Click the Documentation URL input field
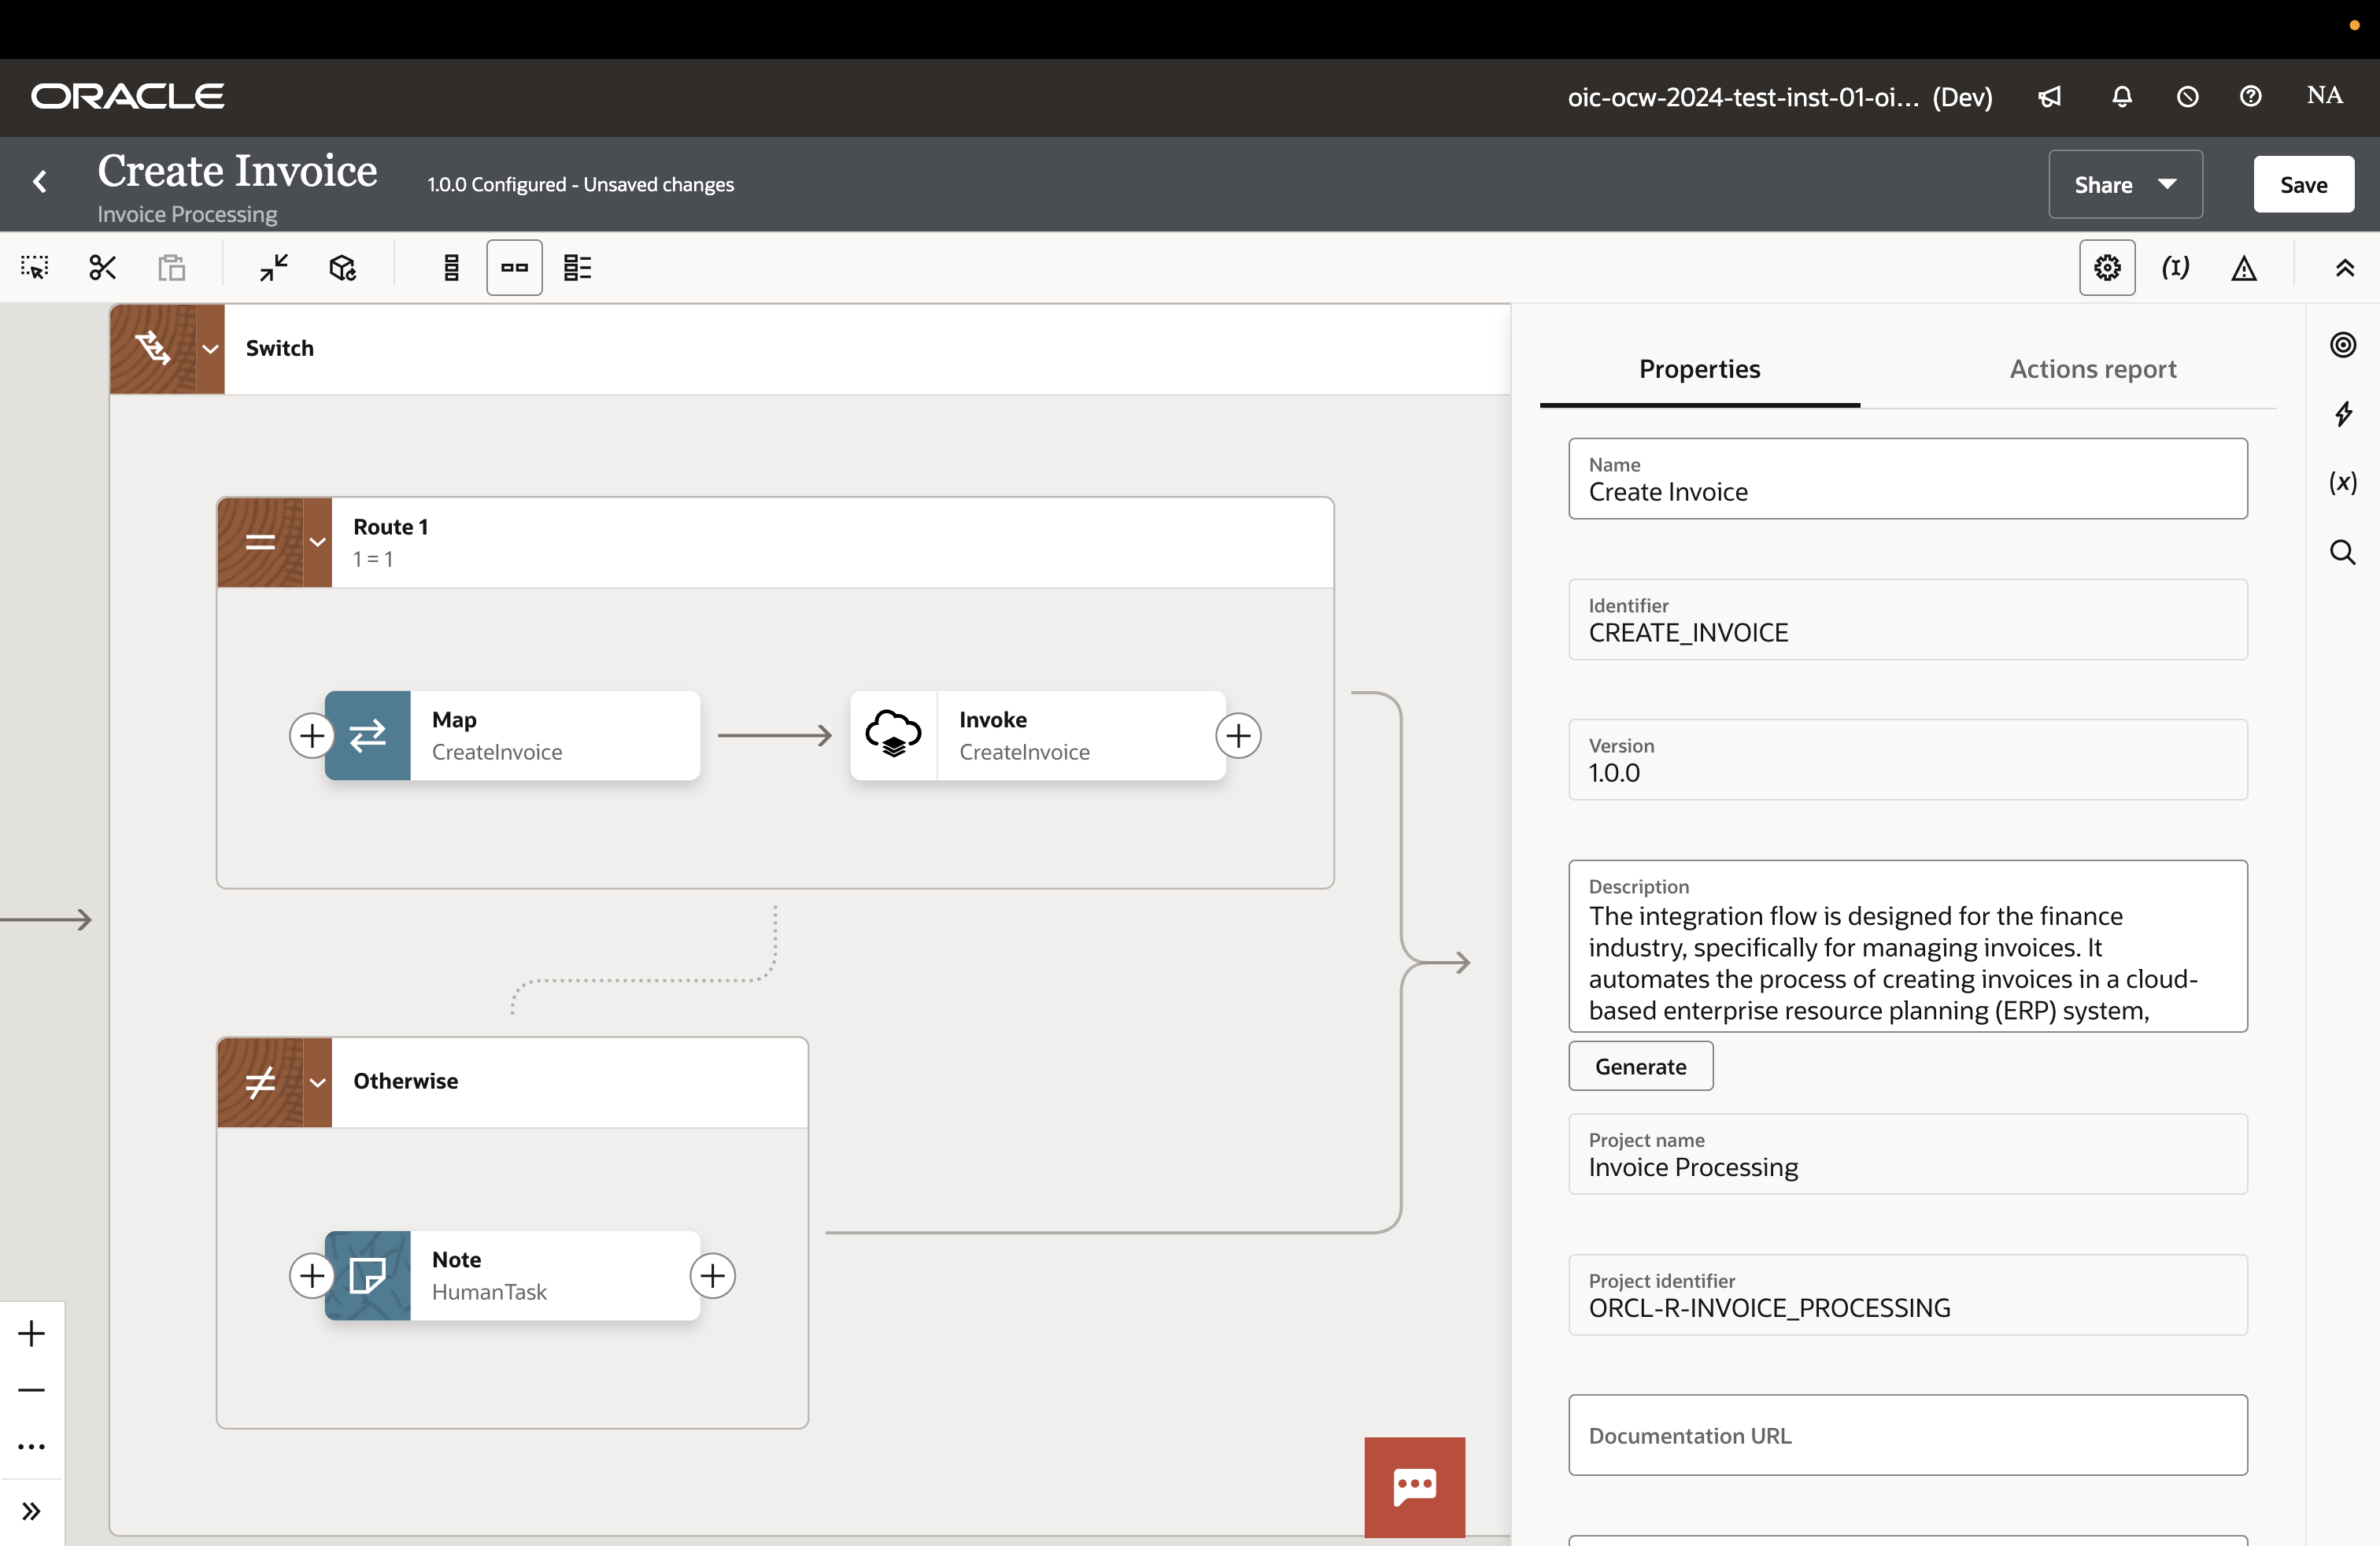 (x=1905, y=1435)
